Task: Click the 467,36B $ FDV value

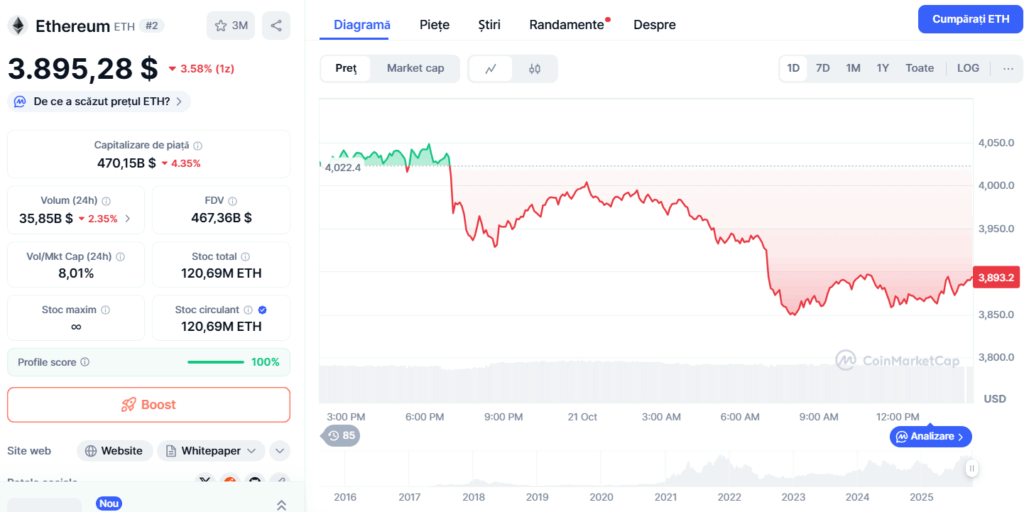Action: [x=221, y=218]
